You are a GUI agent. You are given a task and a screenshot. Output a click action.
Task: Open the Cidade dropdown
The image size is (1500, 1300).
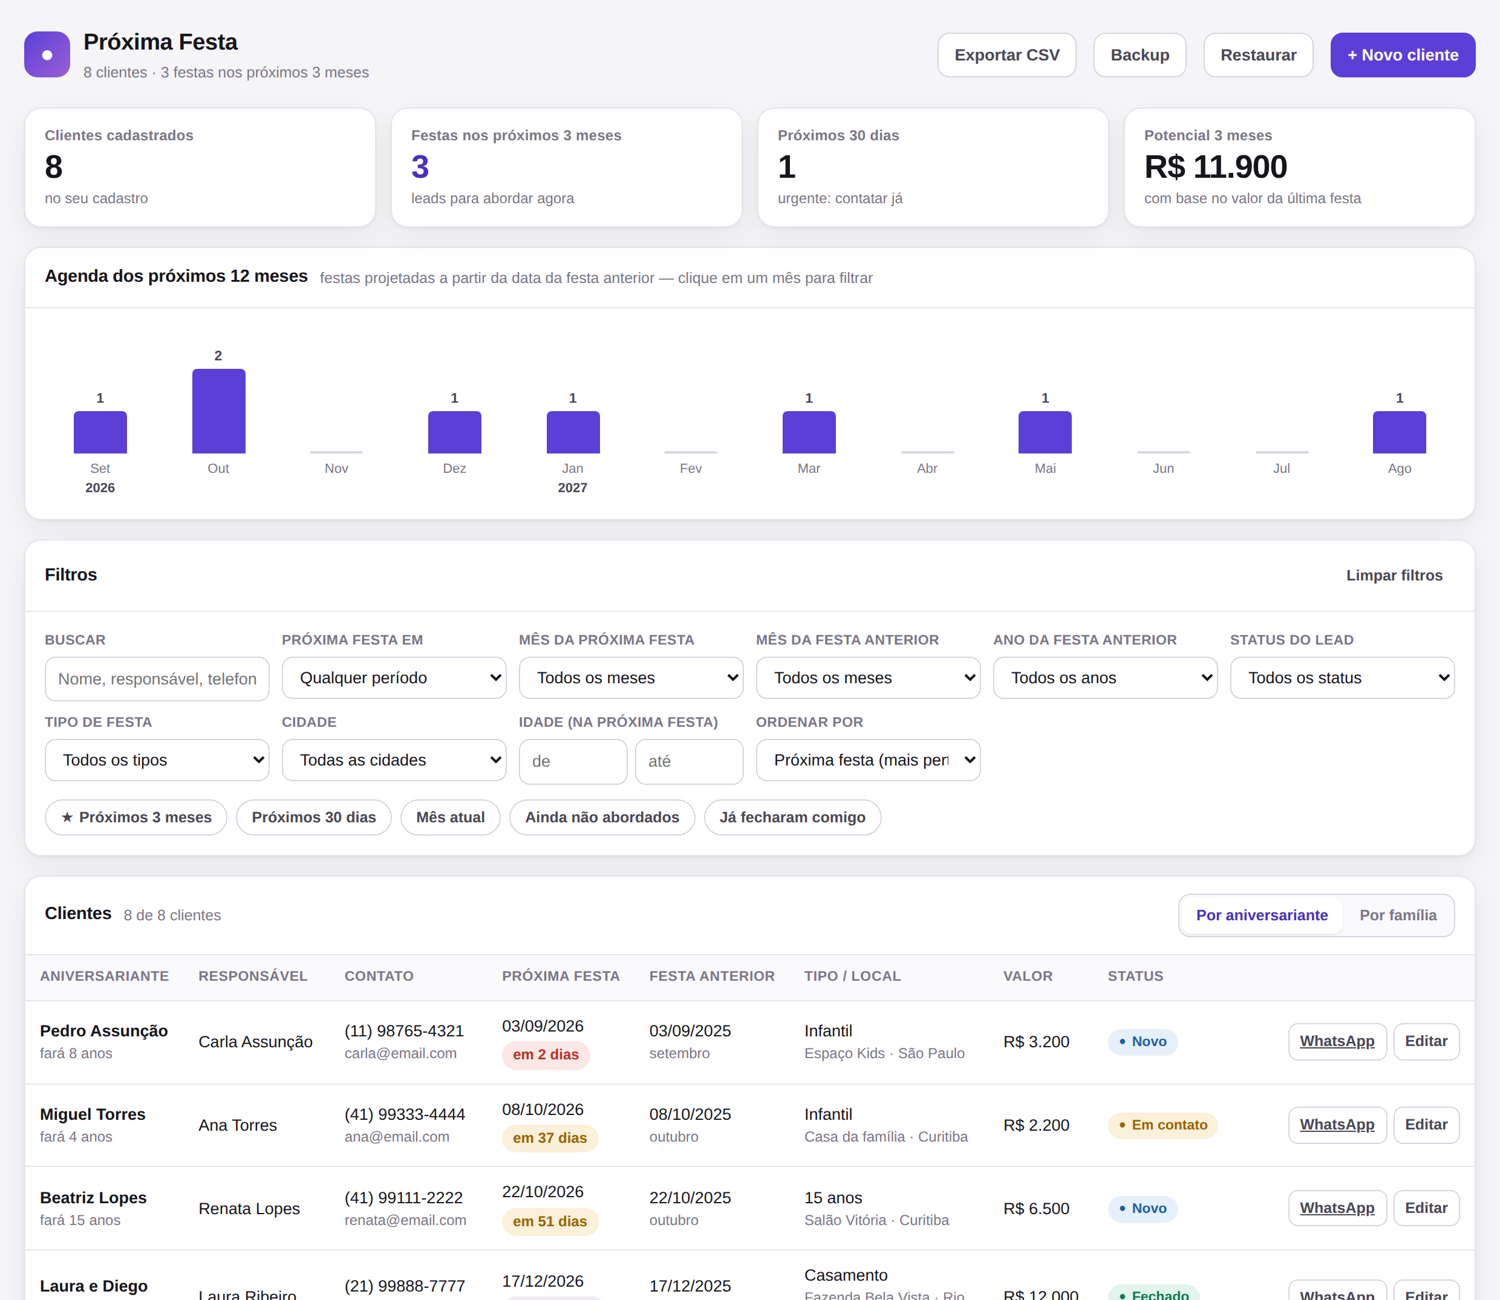[x=394, y=760]
